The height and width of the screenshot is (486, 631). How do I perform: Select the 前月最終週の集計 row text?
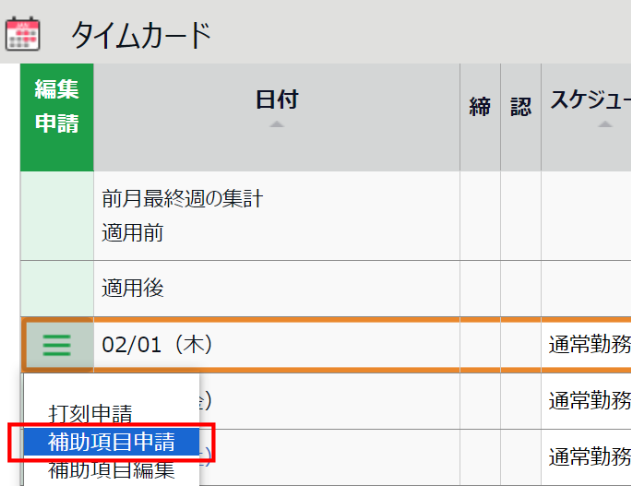[x=182, y=199]
